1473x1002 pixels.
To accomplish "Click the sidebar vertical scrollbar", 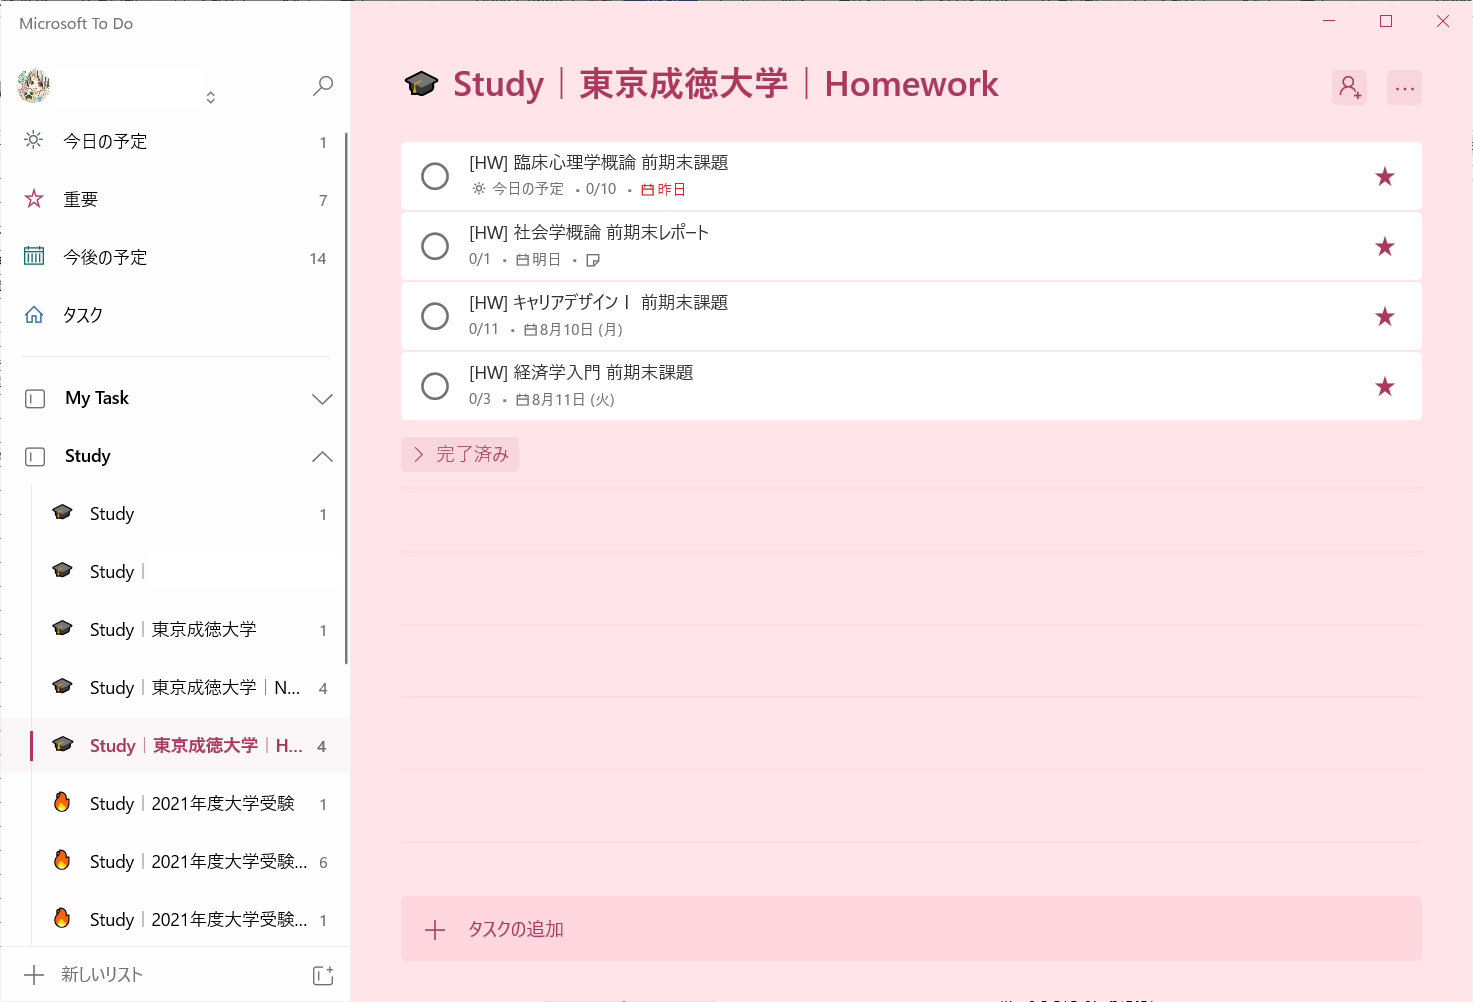I will tap(346, 400).
